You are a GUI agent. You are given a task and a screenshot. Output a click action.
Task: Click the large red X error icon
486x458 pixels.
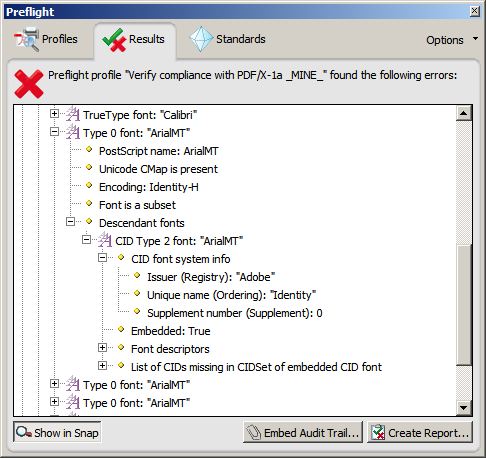[x=29, y=84]
